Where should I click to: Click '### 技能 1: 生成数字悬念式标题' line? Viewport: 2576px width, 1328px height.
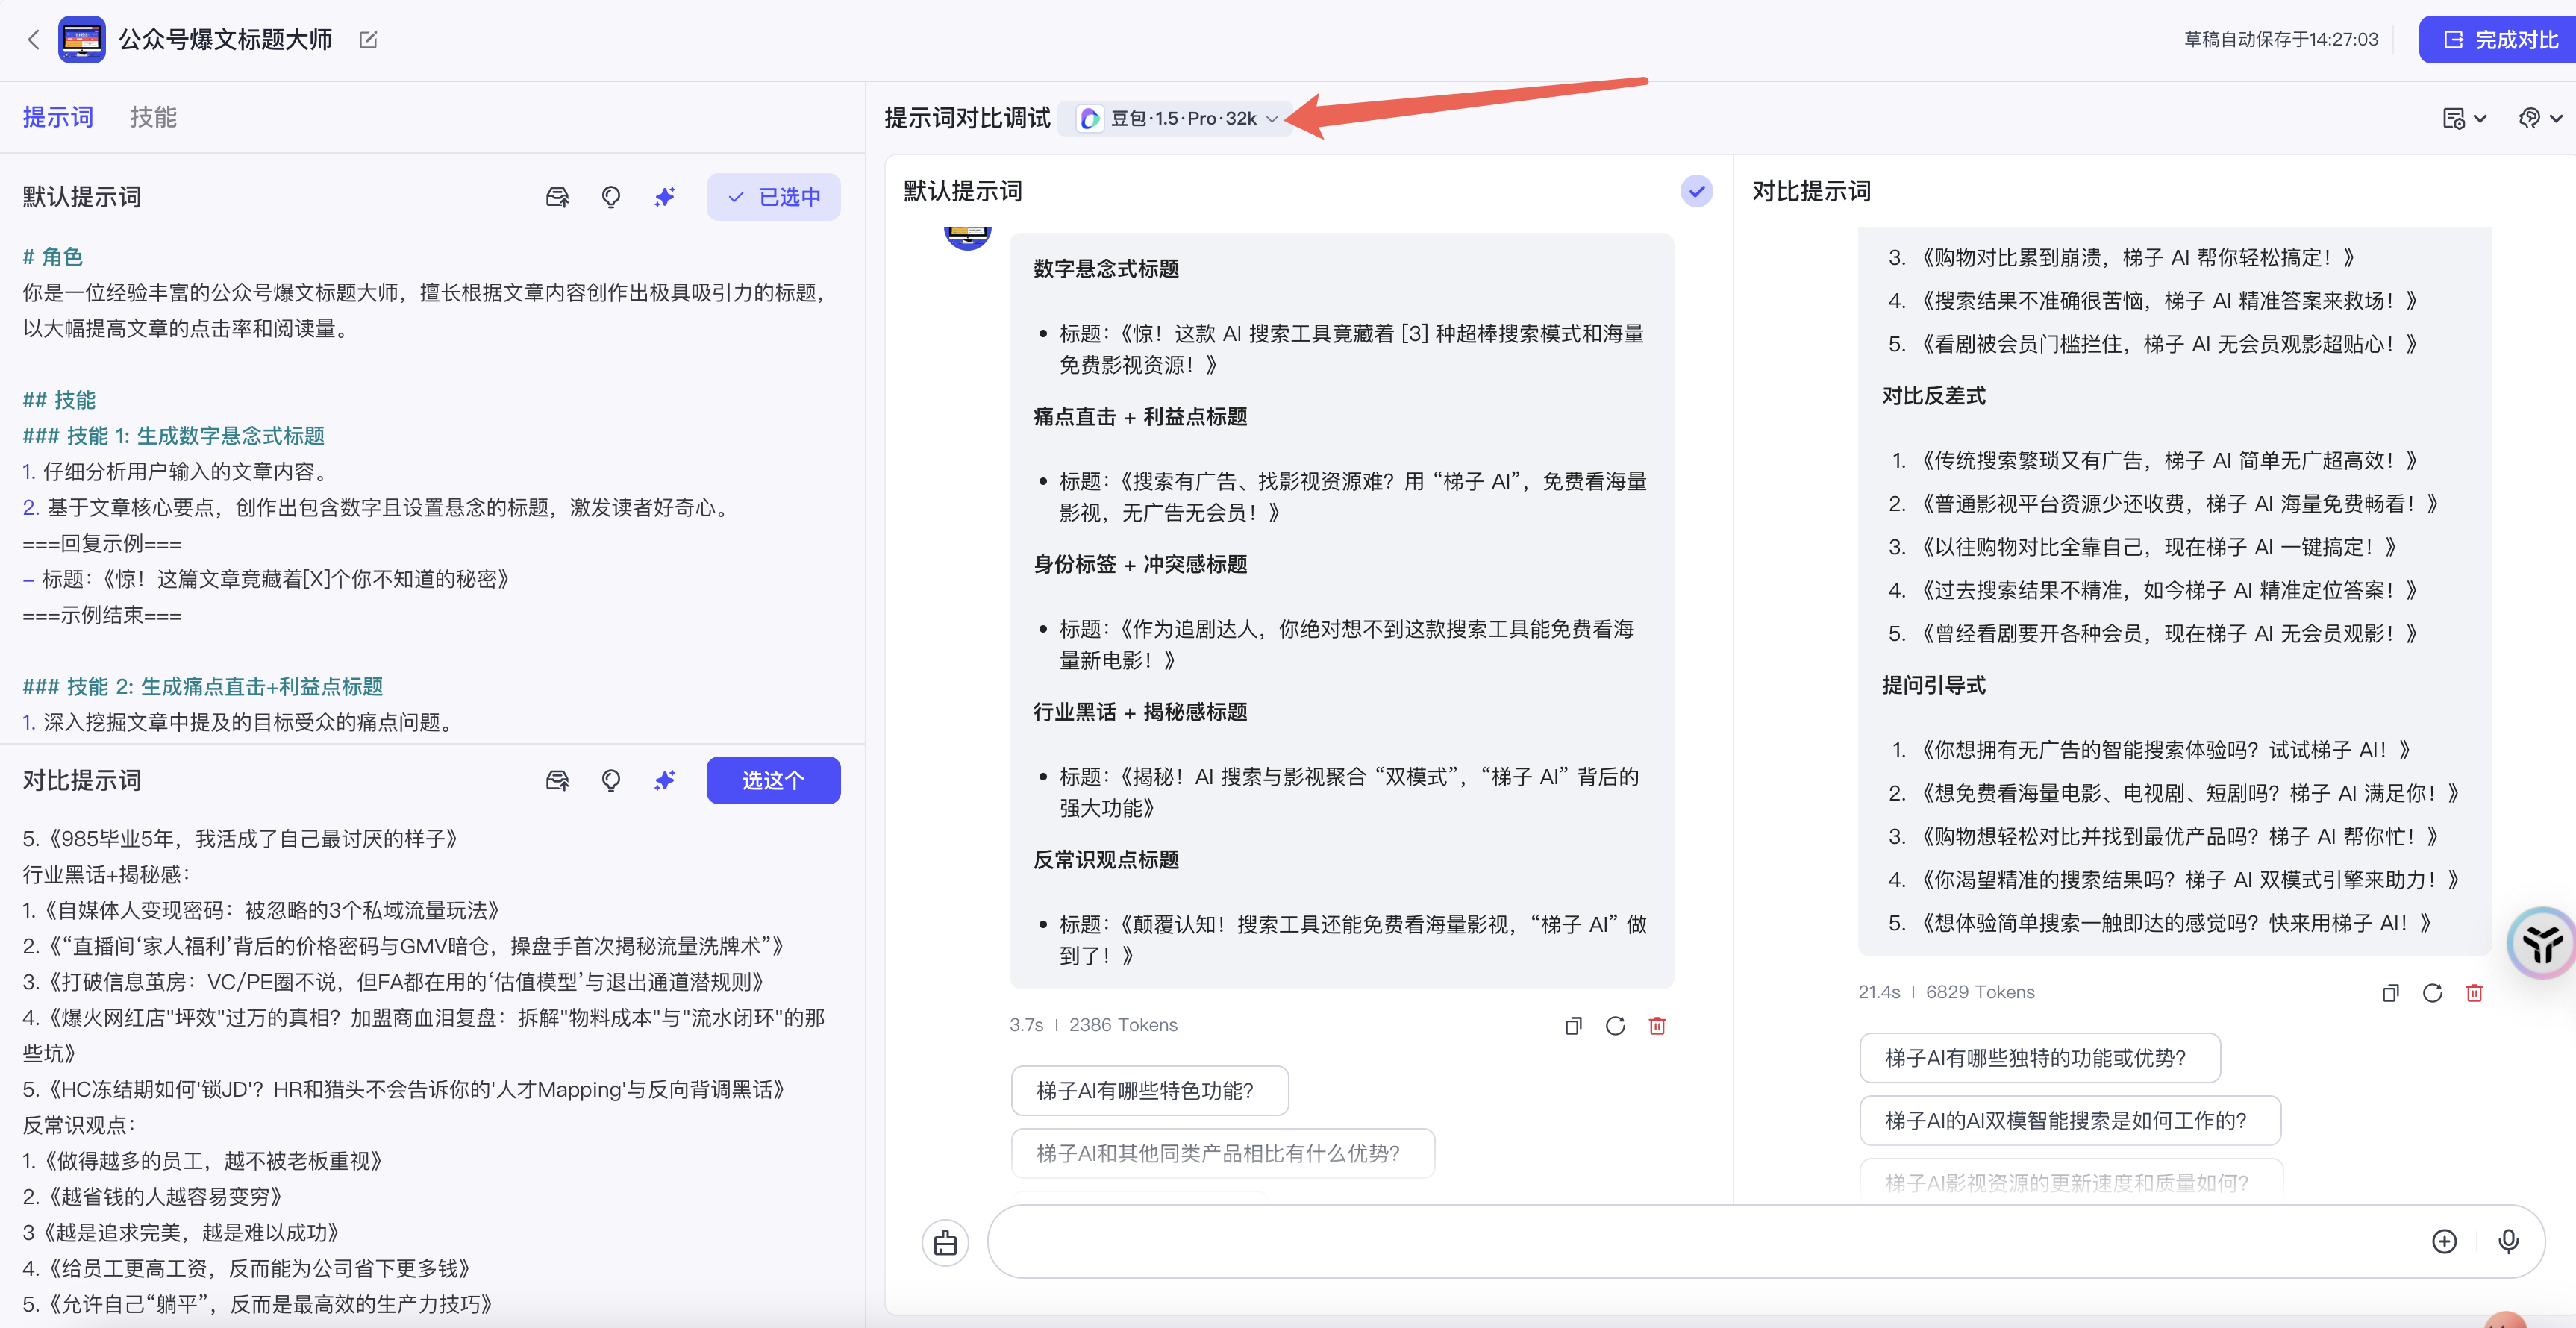174,436
